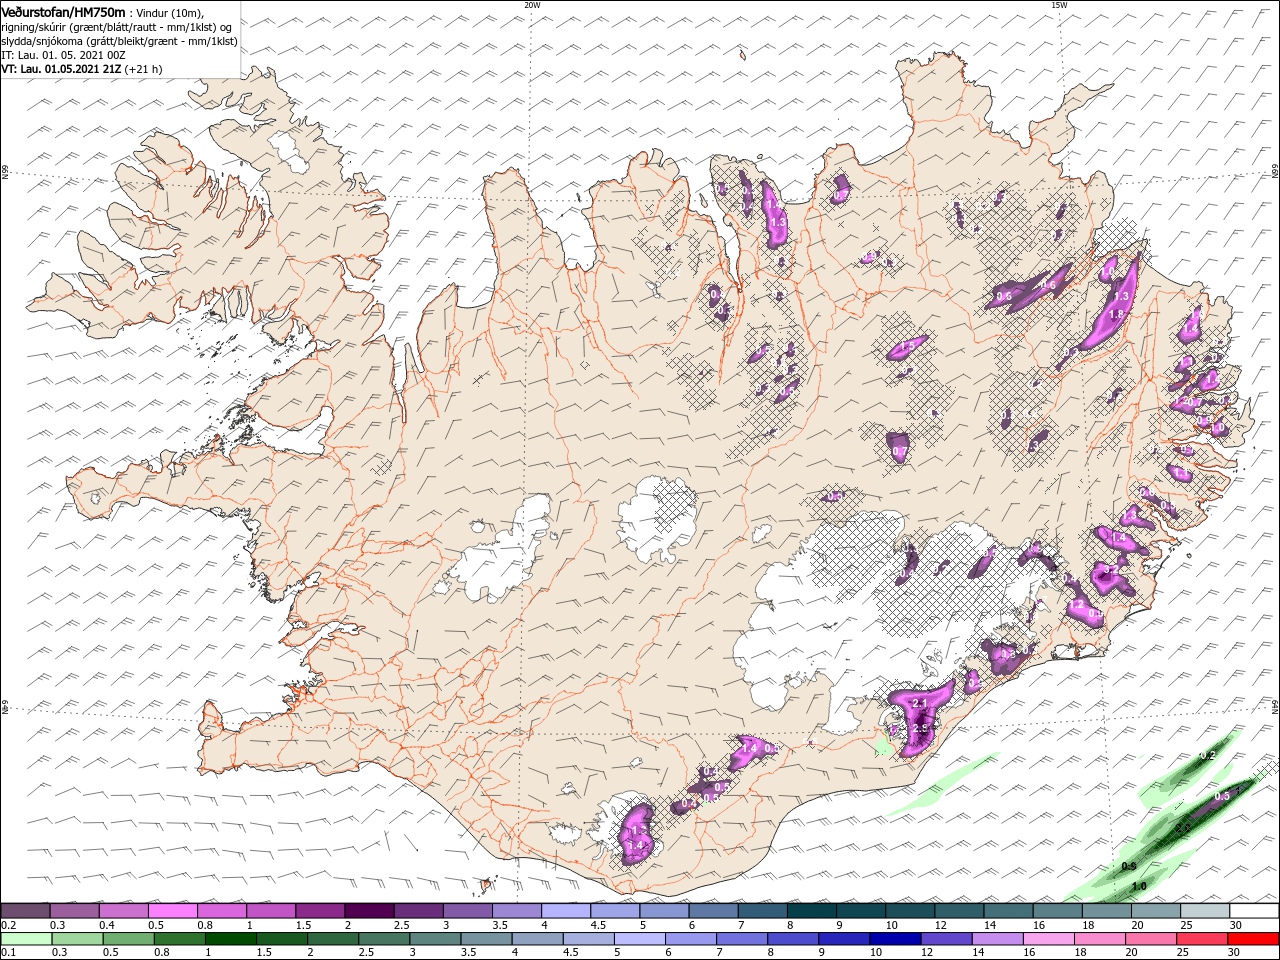Click the upper legend swatch starting at 0.2
The height and width of the screenshot is (960, 1280).
26,911
